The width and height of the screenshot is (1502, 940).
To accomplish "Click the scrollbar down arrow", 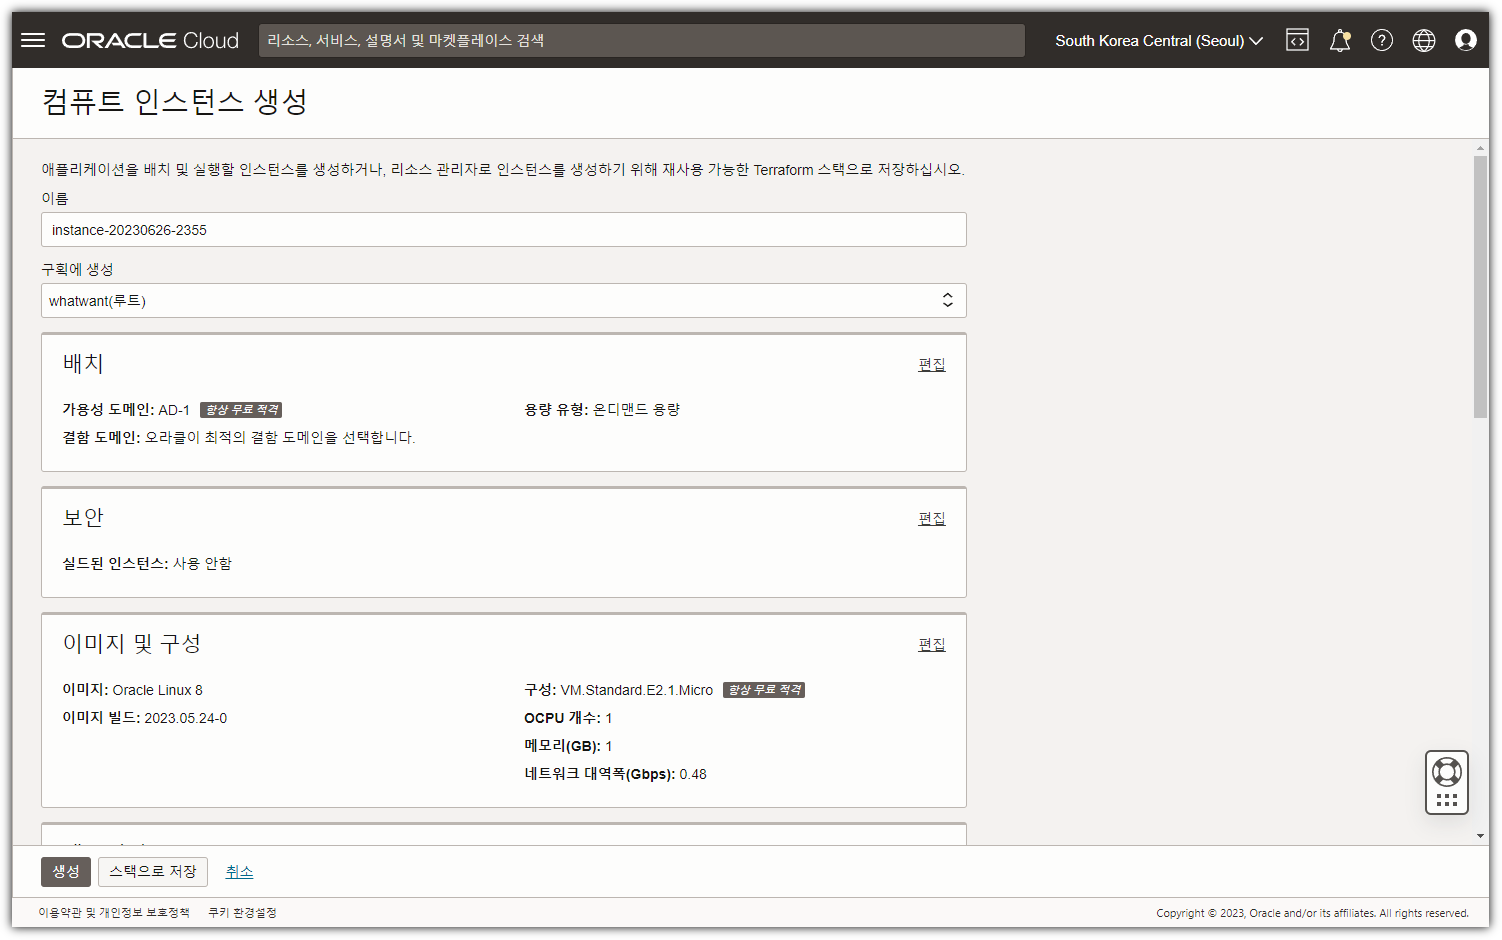I will click(x=1480, y=836).
